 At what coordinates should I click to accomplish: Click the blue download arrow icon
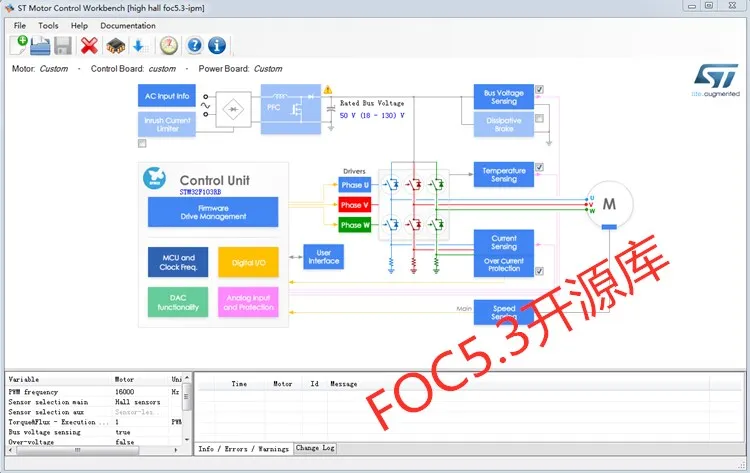(x=139, y=46)
